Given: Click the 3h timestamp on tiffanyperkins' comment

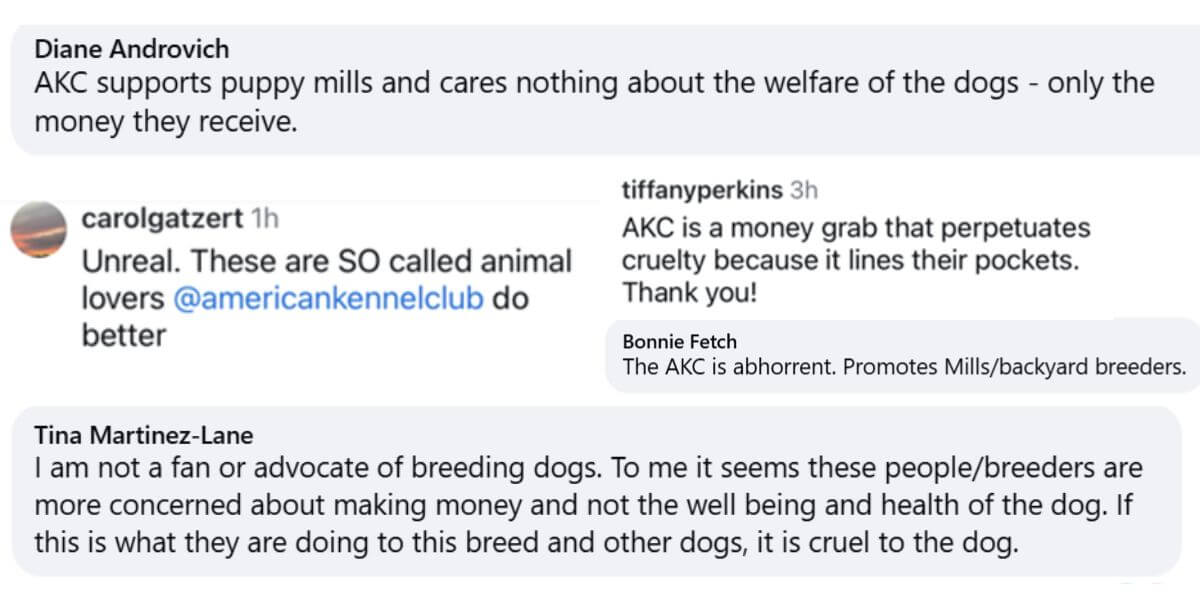Looking at the screenshot, I should pyautogui.click(x=803, y=190).
